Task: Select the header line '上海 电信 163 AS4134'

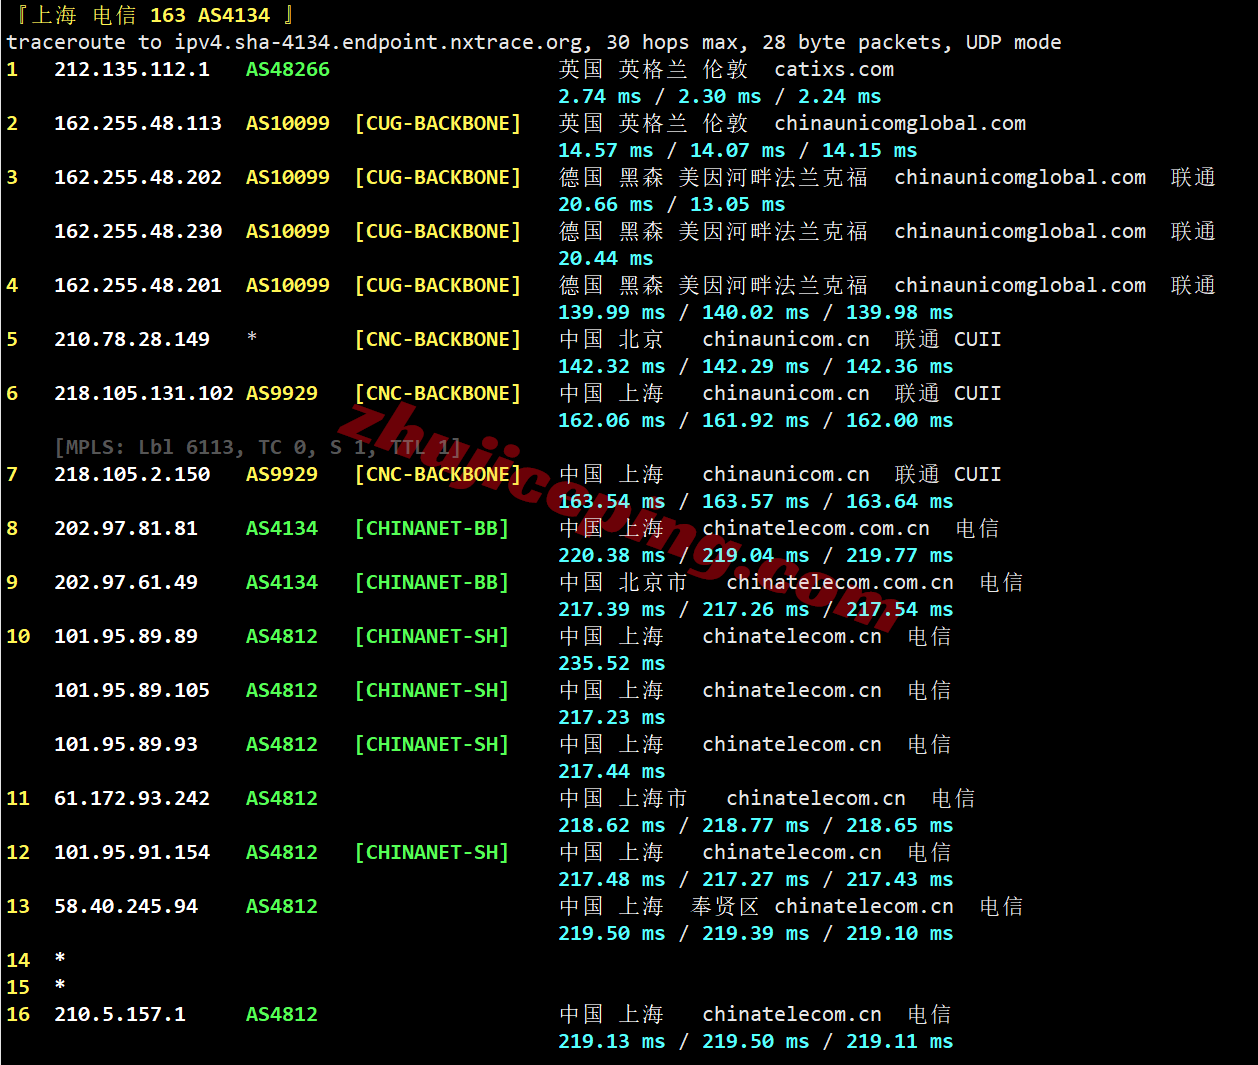Action: (x=152, y=15)
